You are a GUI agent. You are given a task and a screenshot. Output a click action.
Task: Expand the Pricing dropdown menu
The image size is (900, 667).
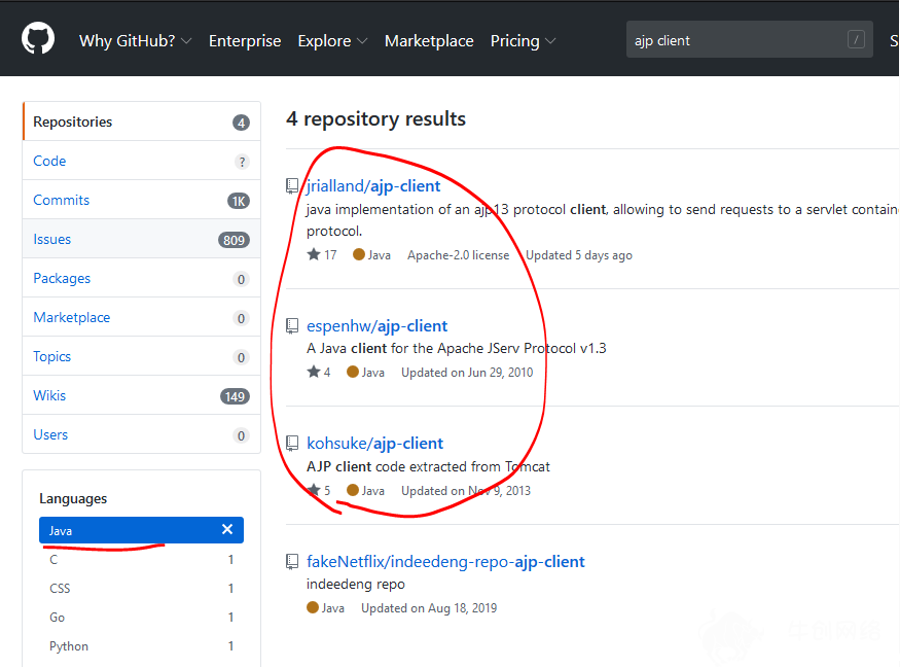(523, 41)
